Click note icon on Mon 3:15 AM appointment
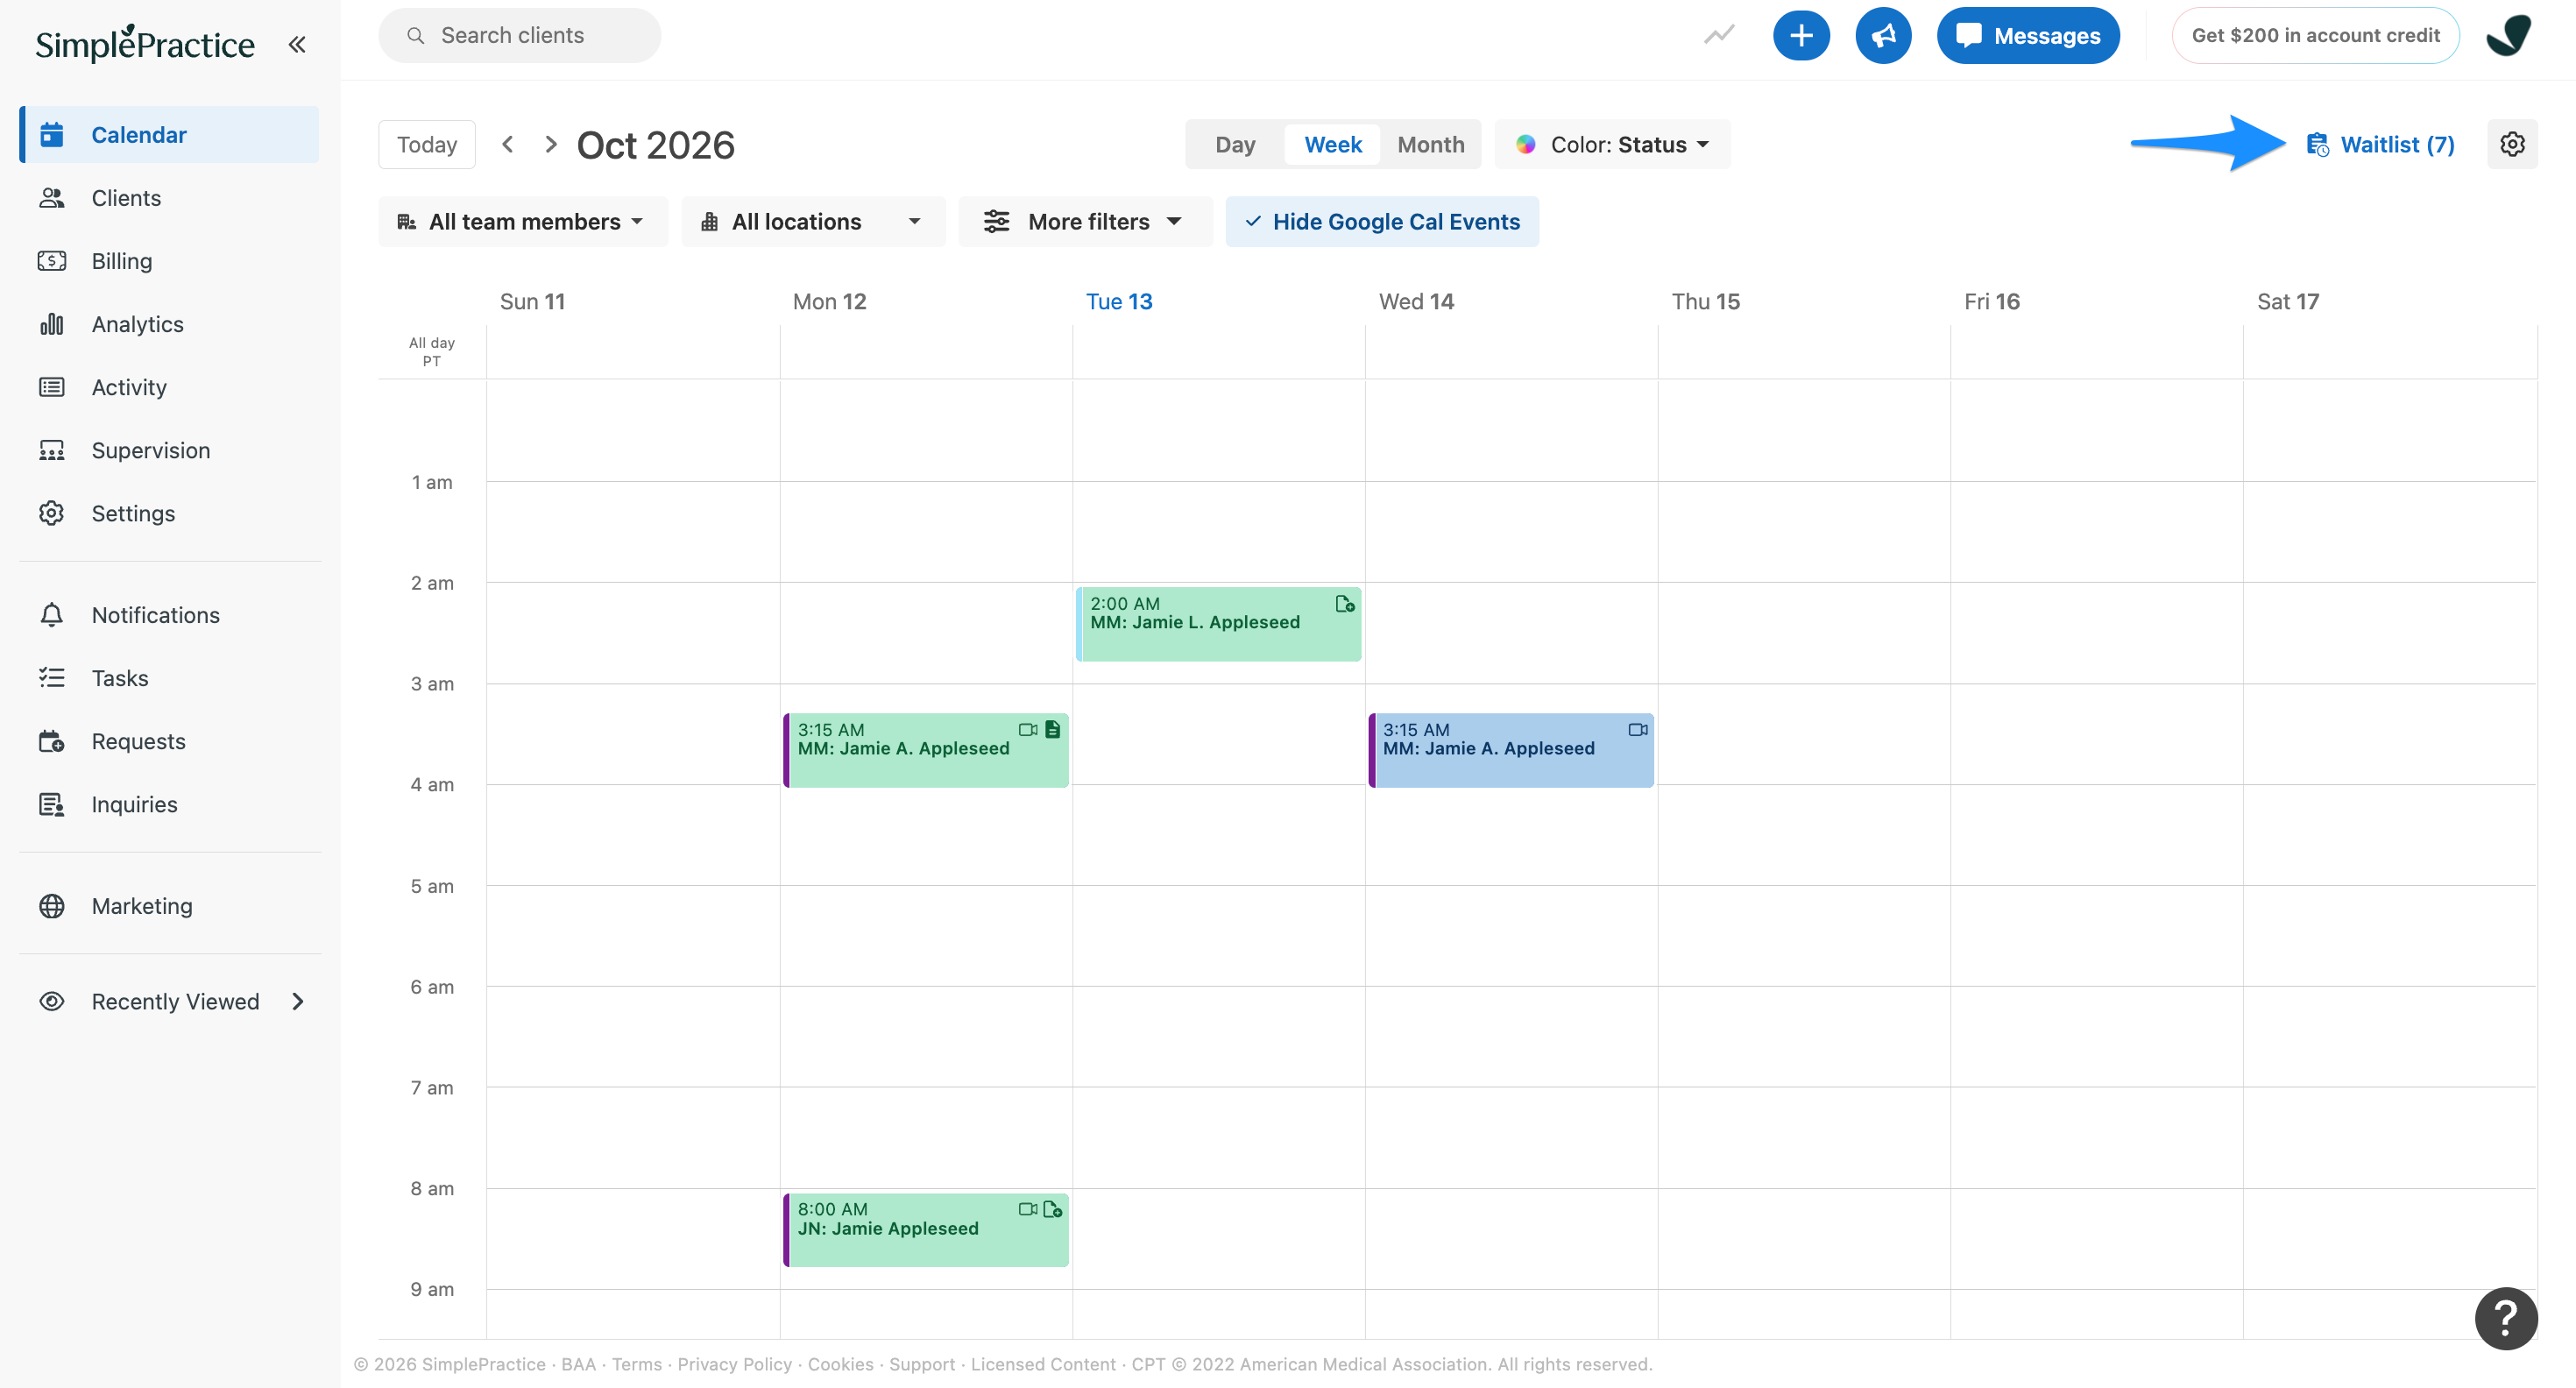Image resolution: width=2576 pixels, height=1388 pixels. (x=1053, y=730)
